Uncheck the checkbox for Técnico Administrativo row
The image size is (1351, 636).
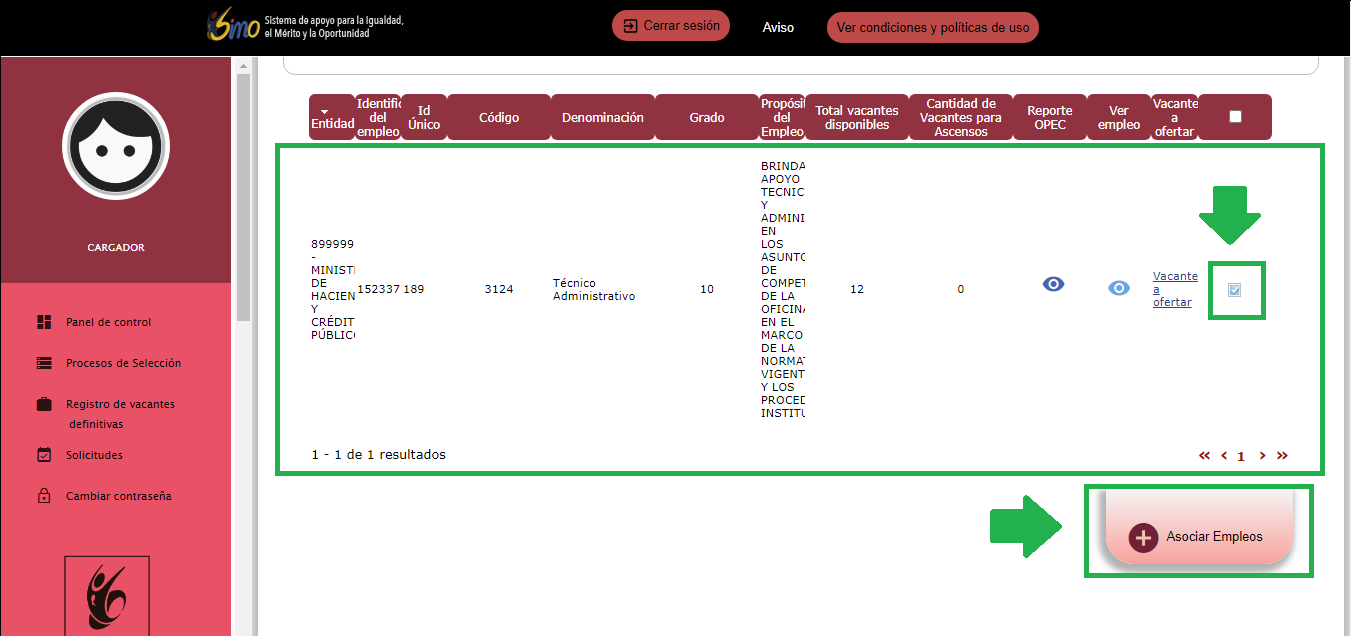pyautogui.click(x=1235, y=290)
